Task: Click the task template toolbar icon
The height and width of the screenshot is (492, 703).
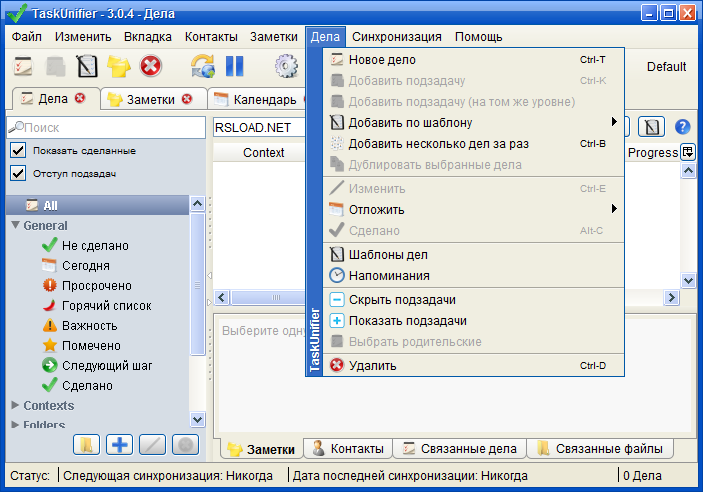Action: pos(87,66)
